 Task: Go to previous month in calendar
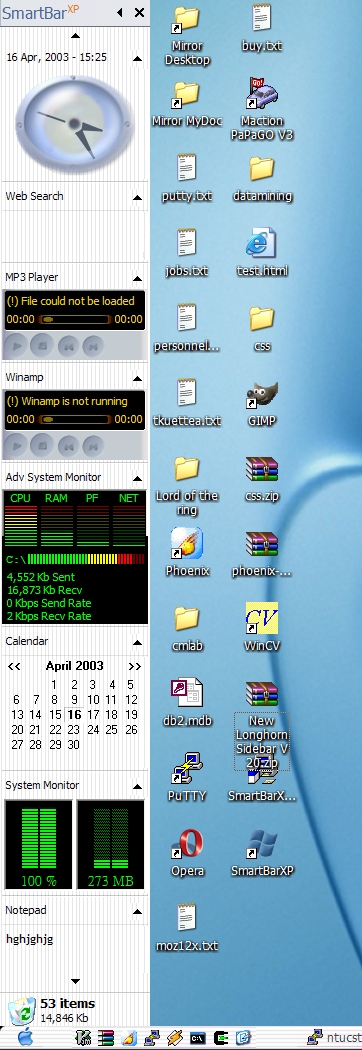(x=13, y=666)
